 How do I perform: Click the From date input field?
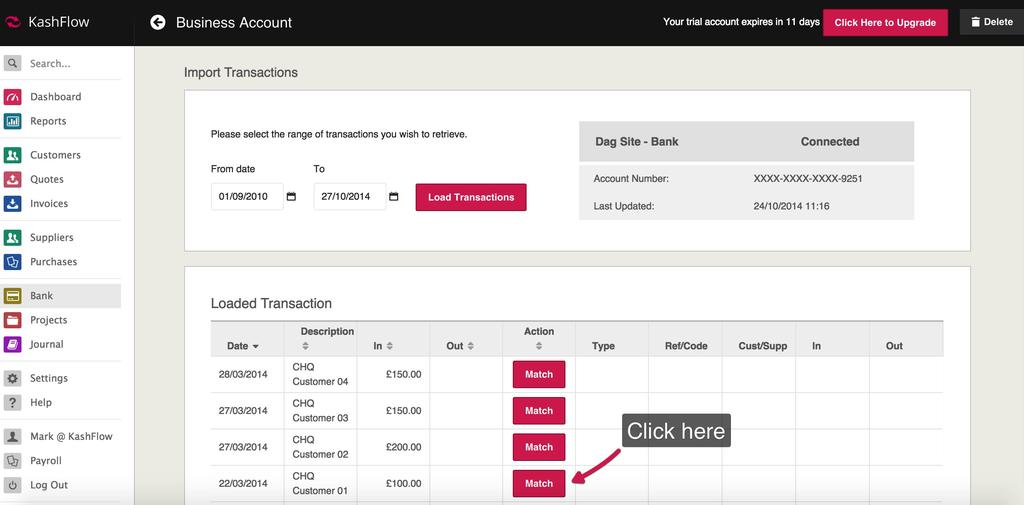[245, 197]
